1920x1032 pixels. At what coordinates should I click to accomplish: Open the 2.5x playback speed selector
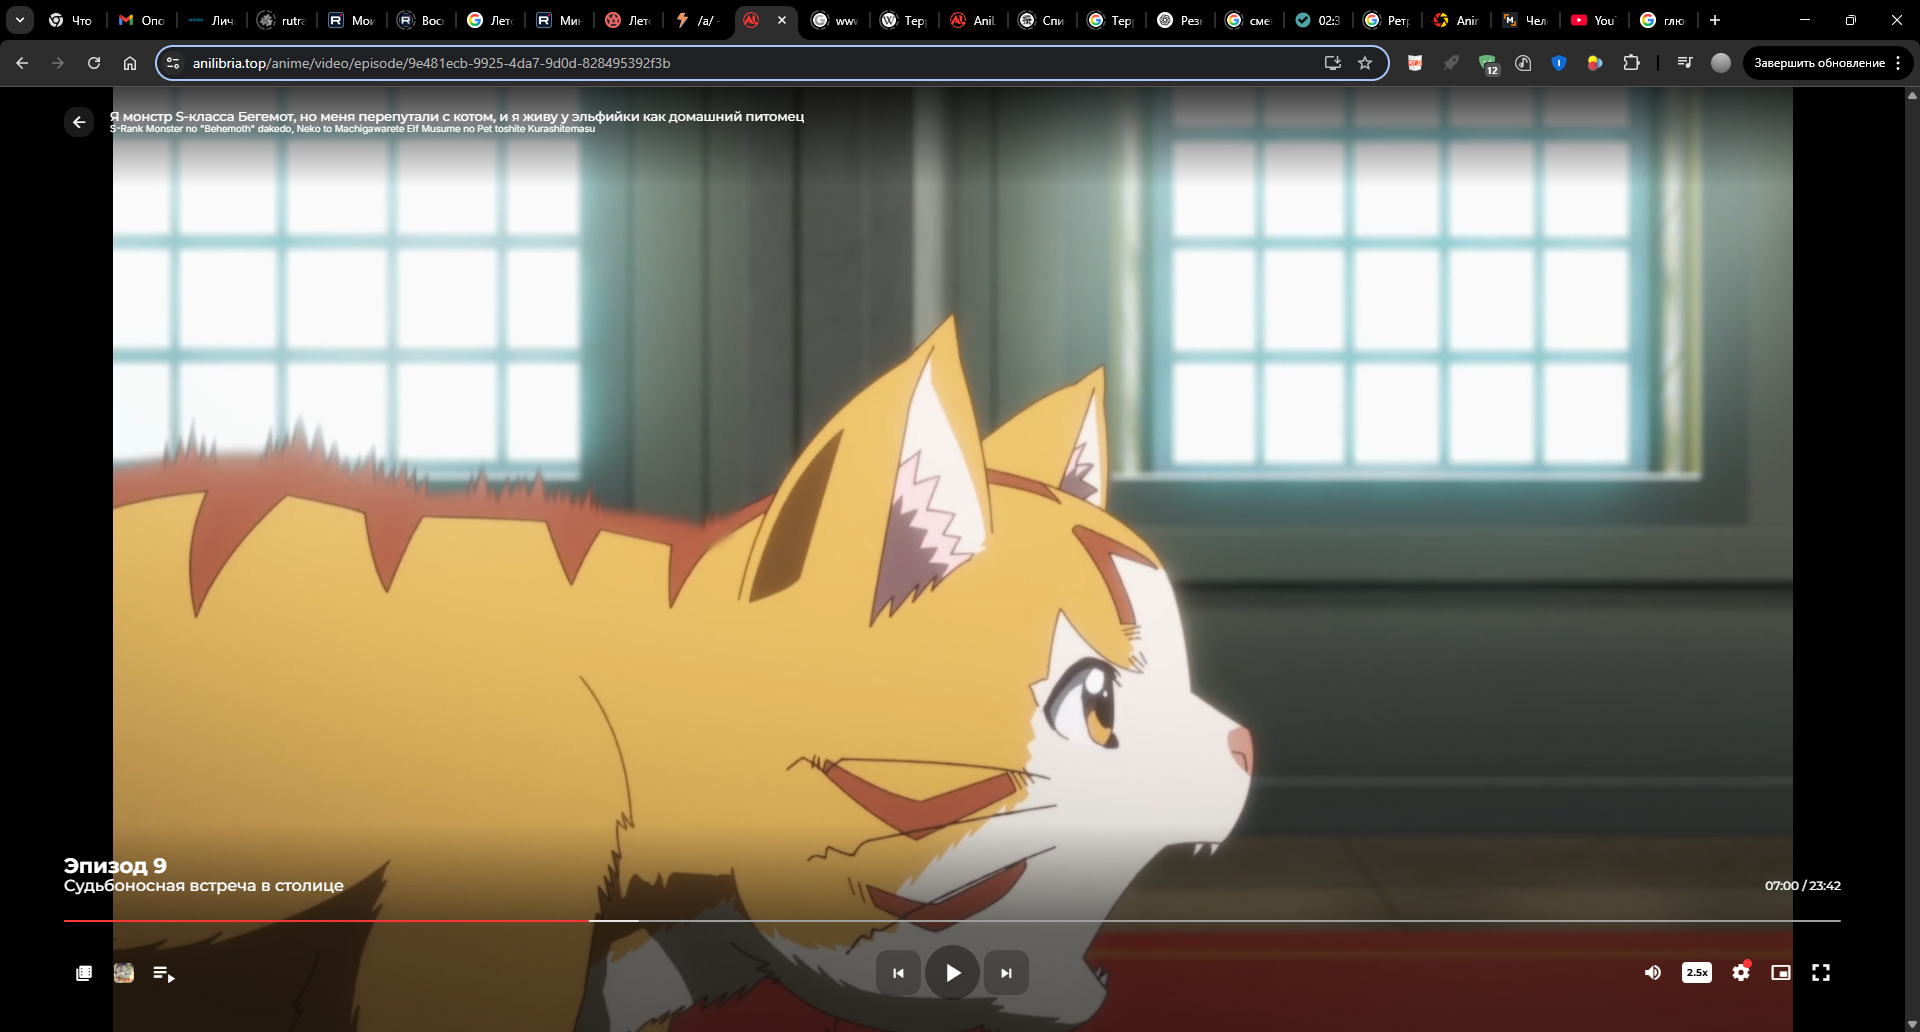(1697, 972)
